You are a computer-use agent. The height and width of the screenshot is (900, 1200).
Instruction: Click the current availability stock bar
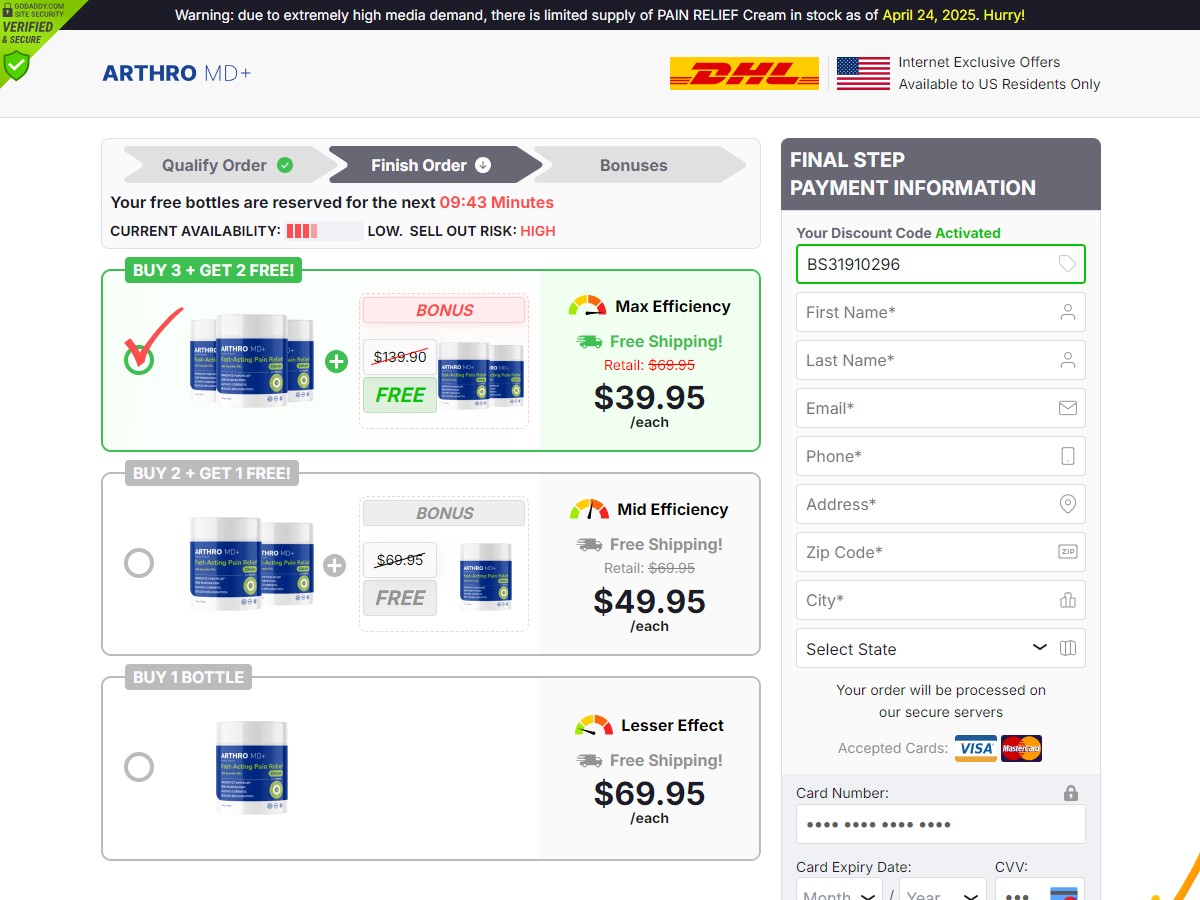coord(324,231)
